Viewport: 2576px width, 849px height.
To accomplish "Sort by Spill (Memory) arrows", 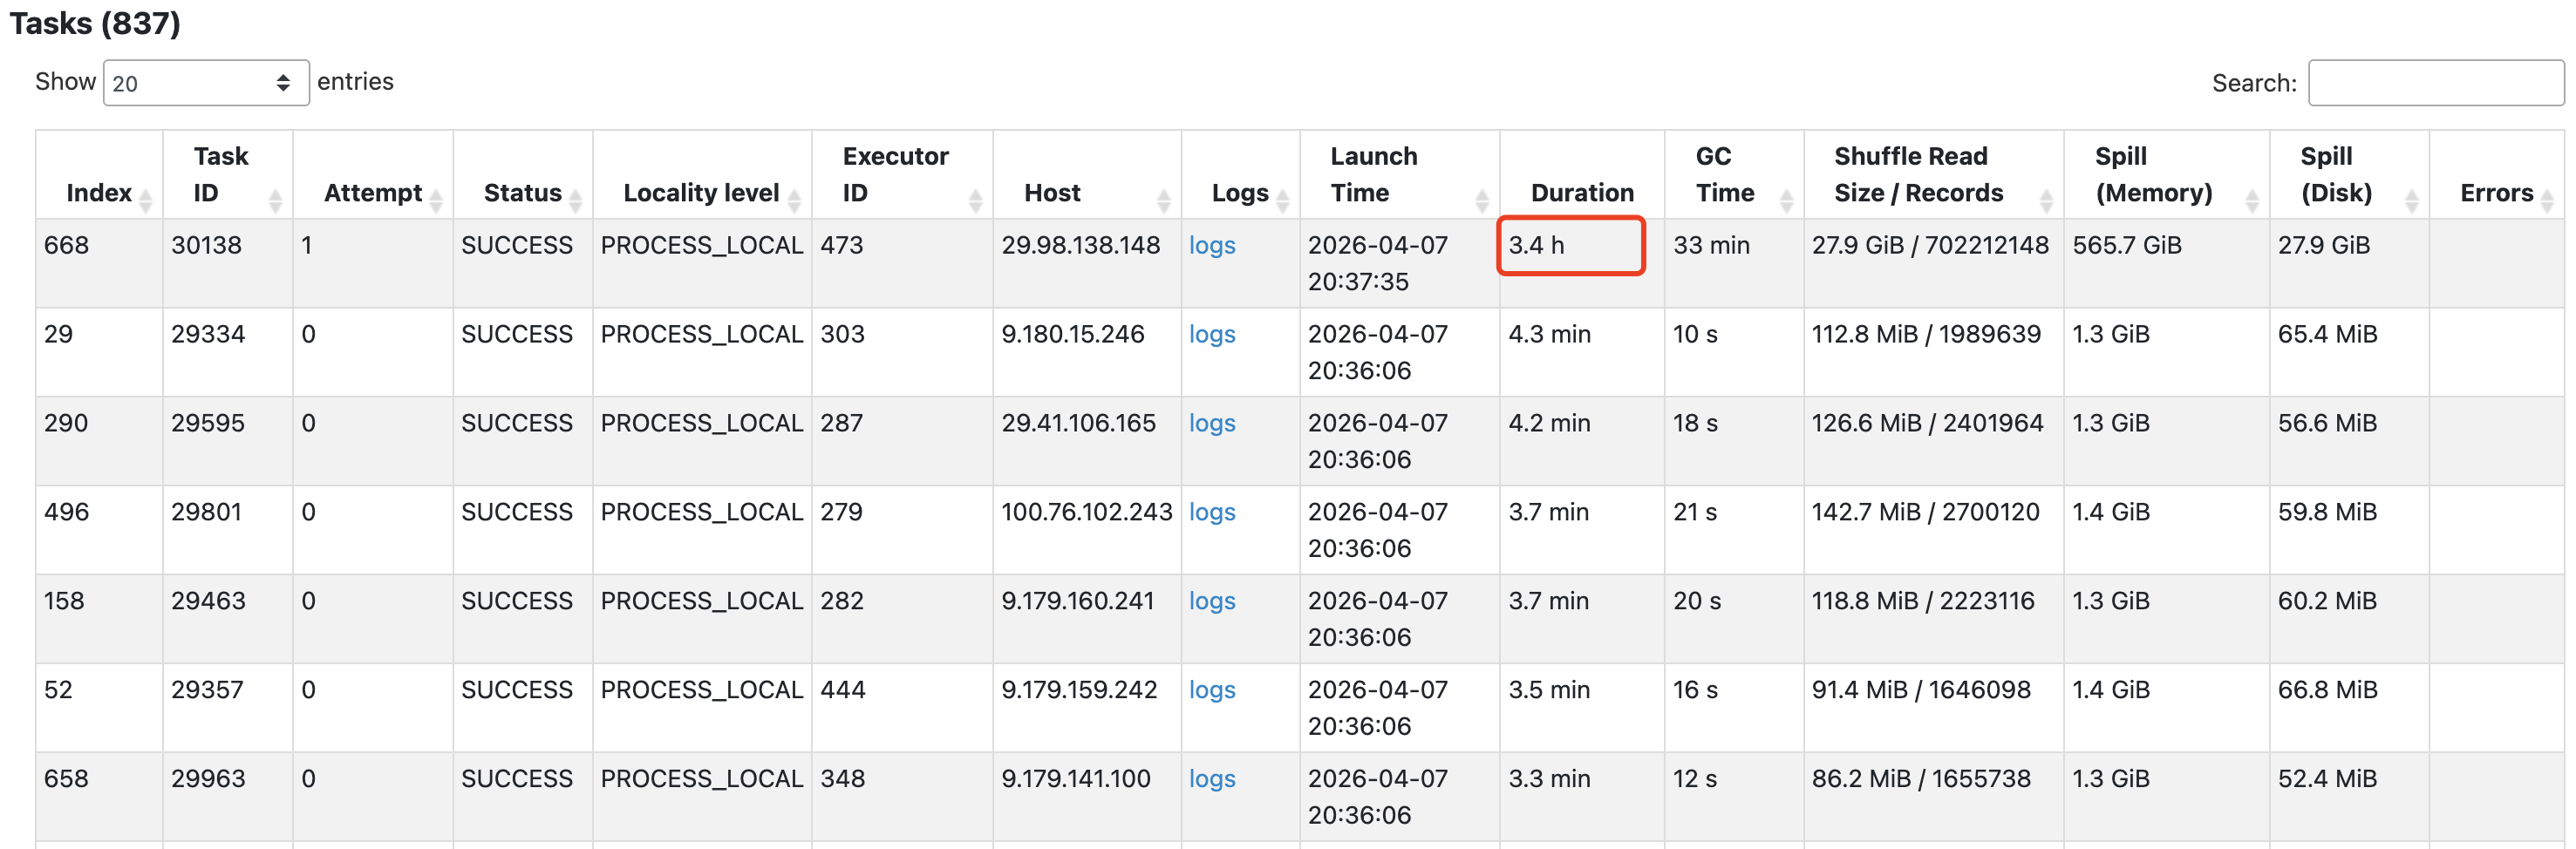I will coord(2252,200).
